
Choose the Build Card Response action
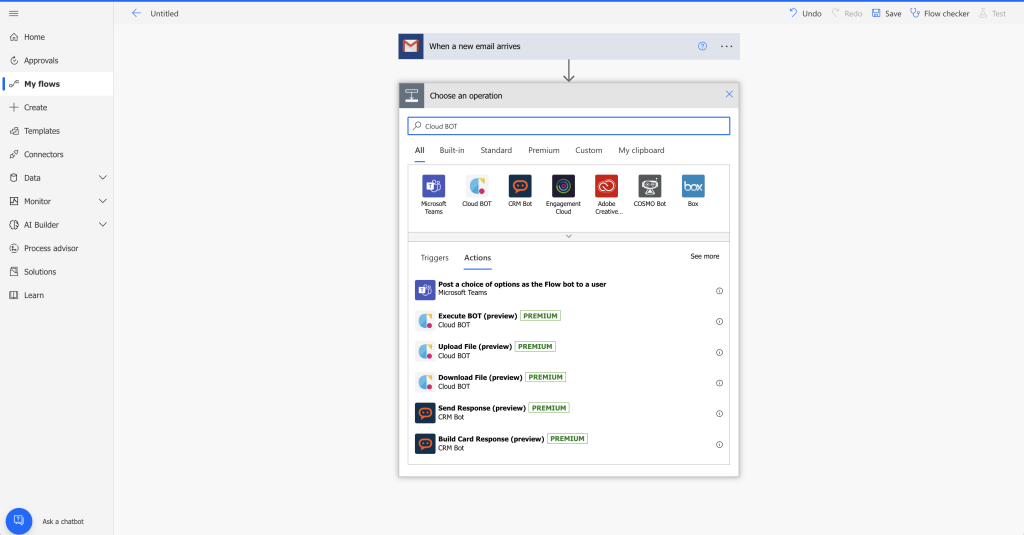(569, 444)
